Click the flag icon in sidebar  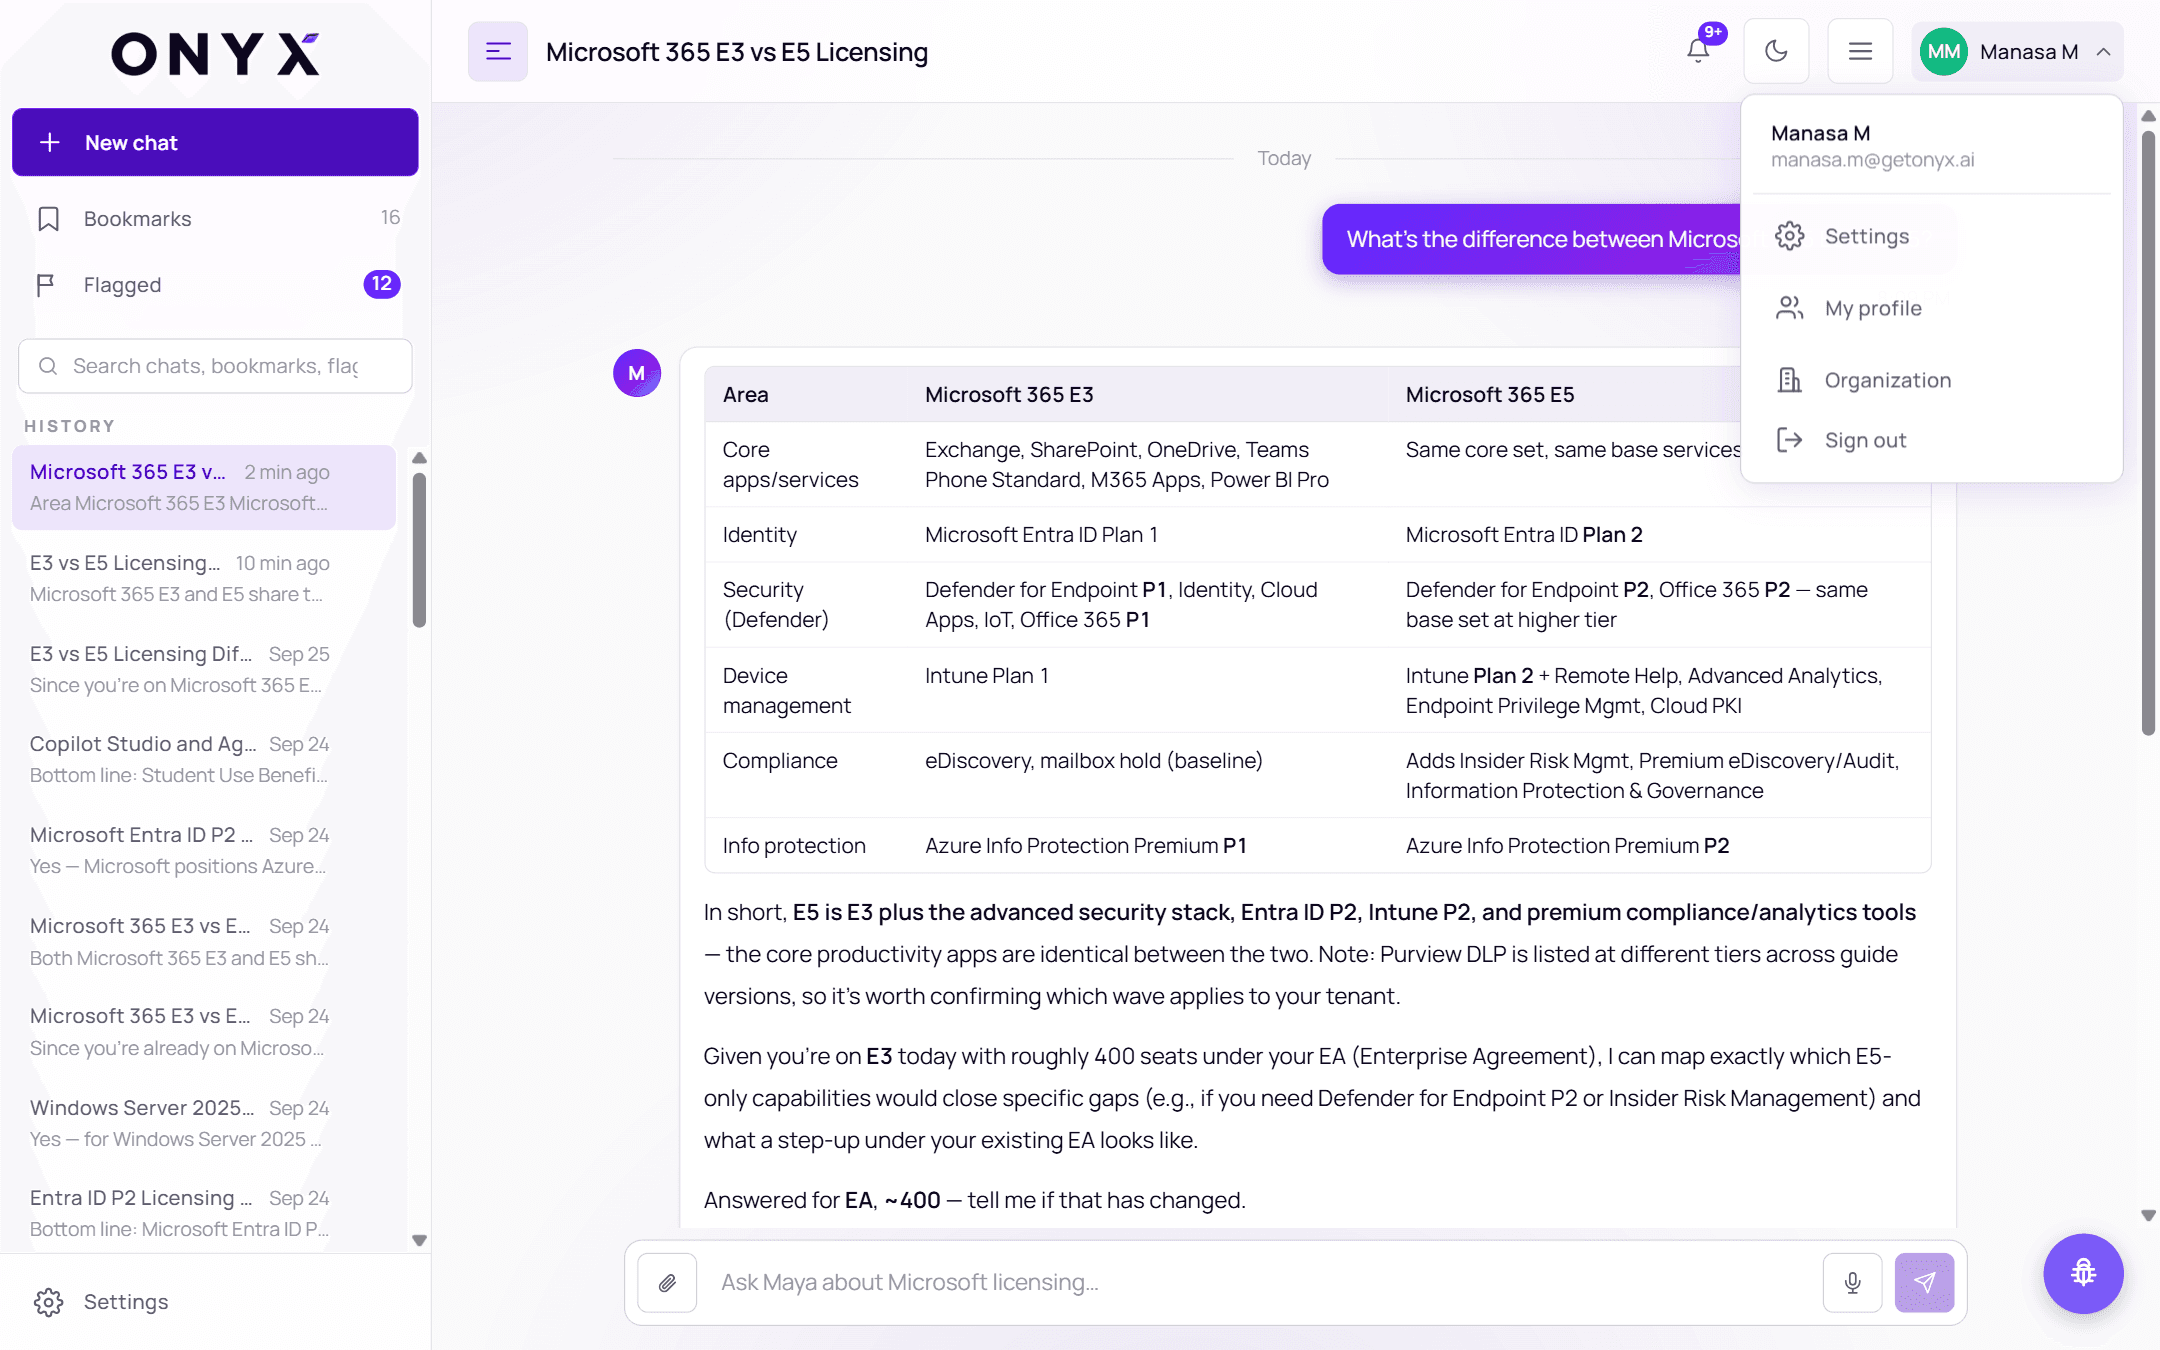coord(45,286)
